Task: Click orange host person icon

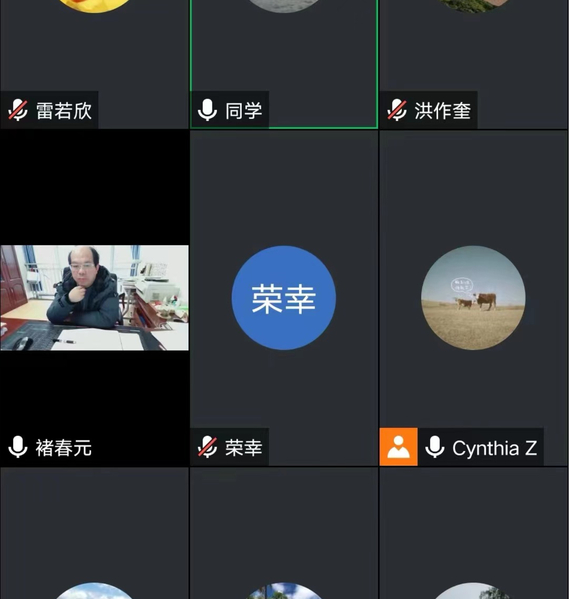Action: 399,447
